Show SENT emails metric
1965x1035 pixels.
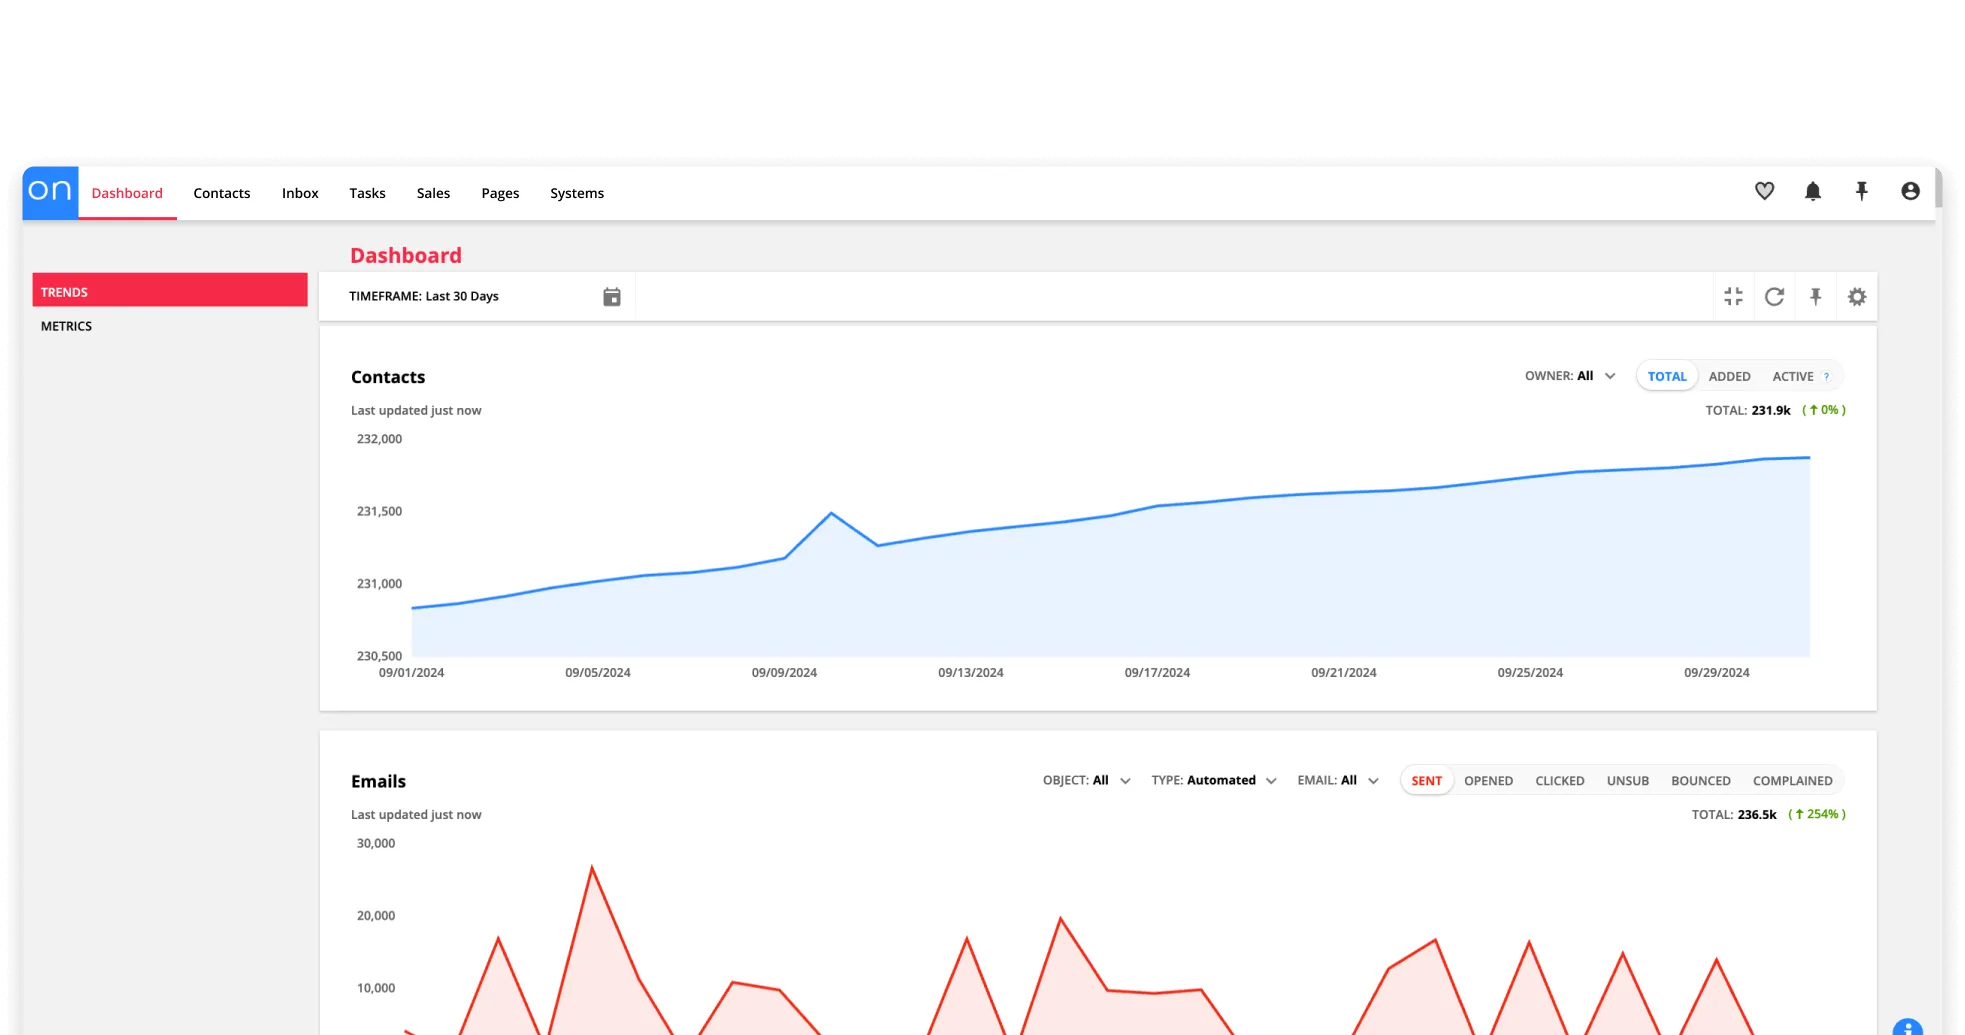coord(1427,781)
